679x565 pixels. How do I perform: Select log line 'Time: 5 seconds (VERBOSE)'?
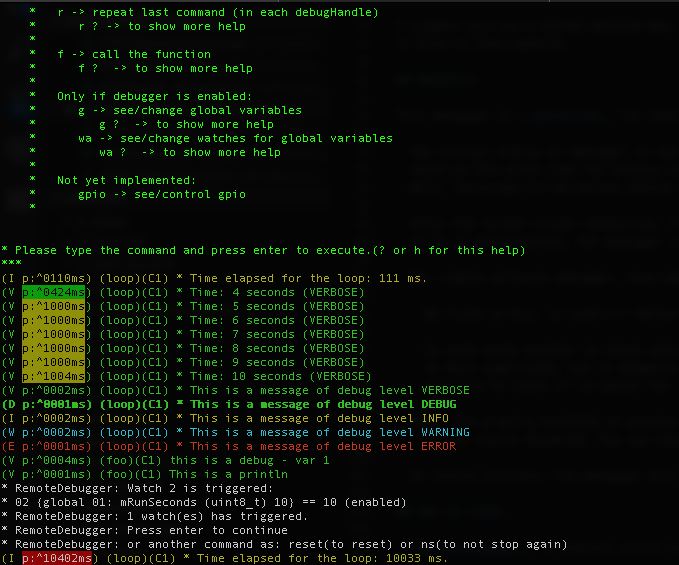[183, 307]
